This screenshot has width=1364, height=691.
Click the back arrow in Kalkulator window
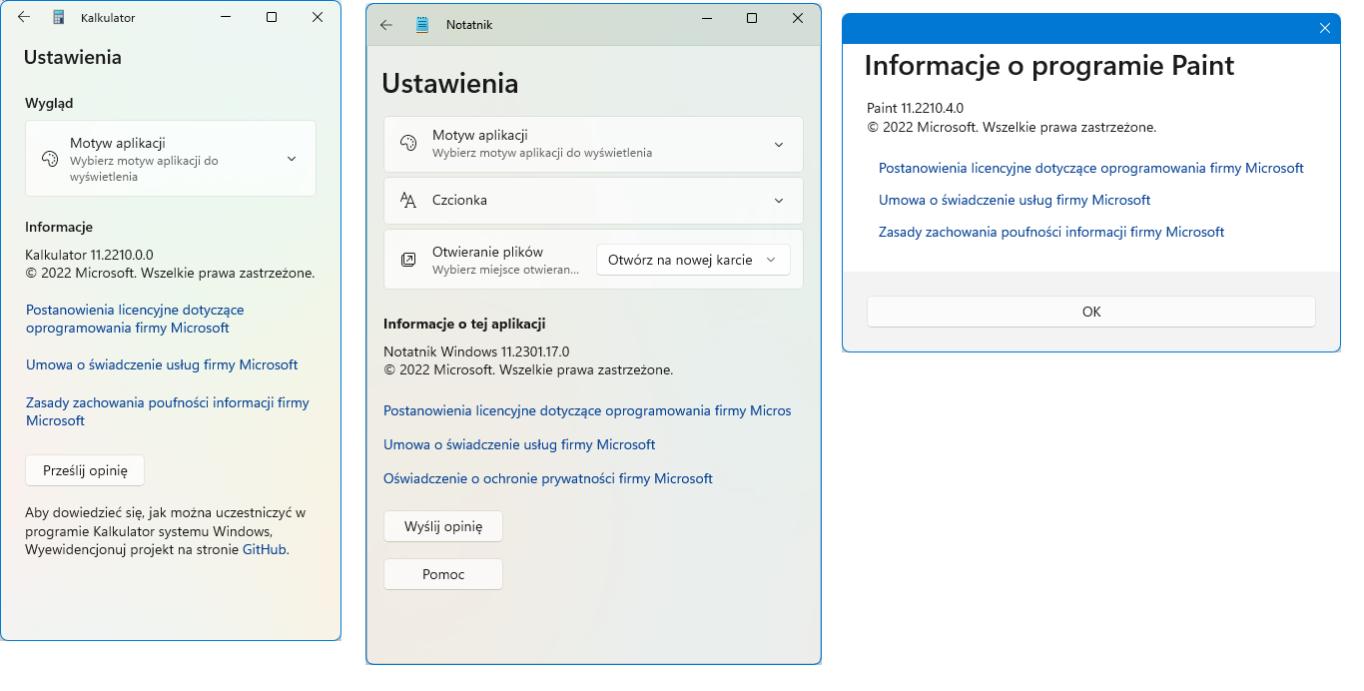click(x=23, y=18)
